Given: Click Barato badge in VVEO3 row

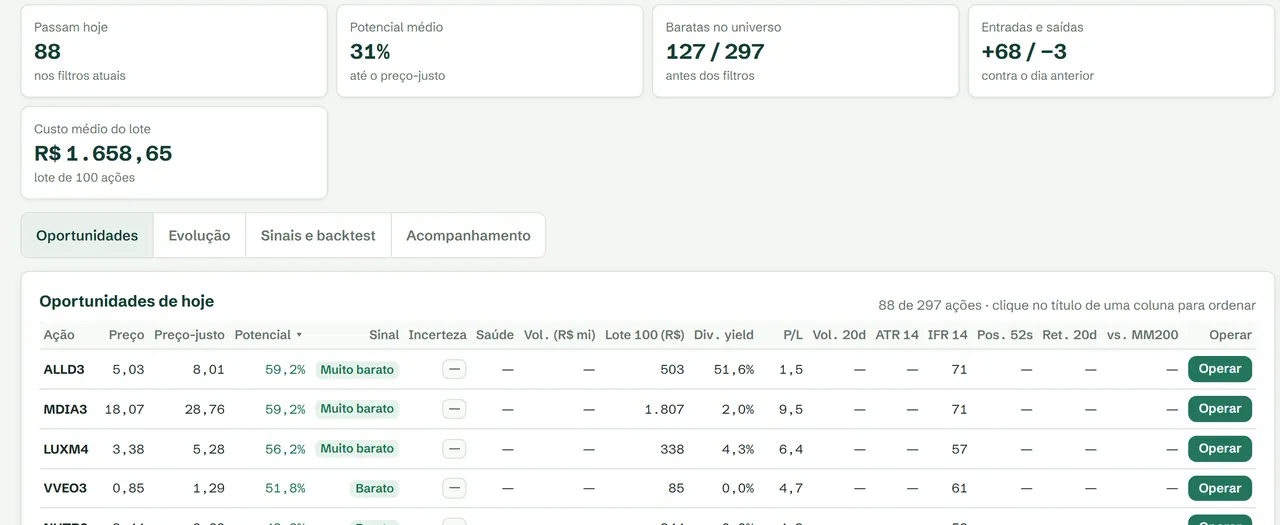Looking at the screenshot, I should click(x=374, y=488).
